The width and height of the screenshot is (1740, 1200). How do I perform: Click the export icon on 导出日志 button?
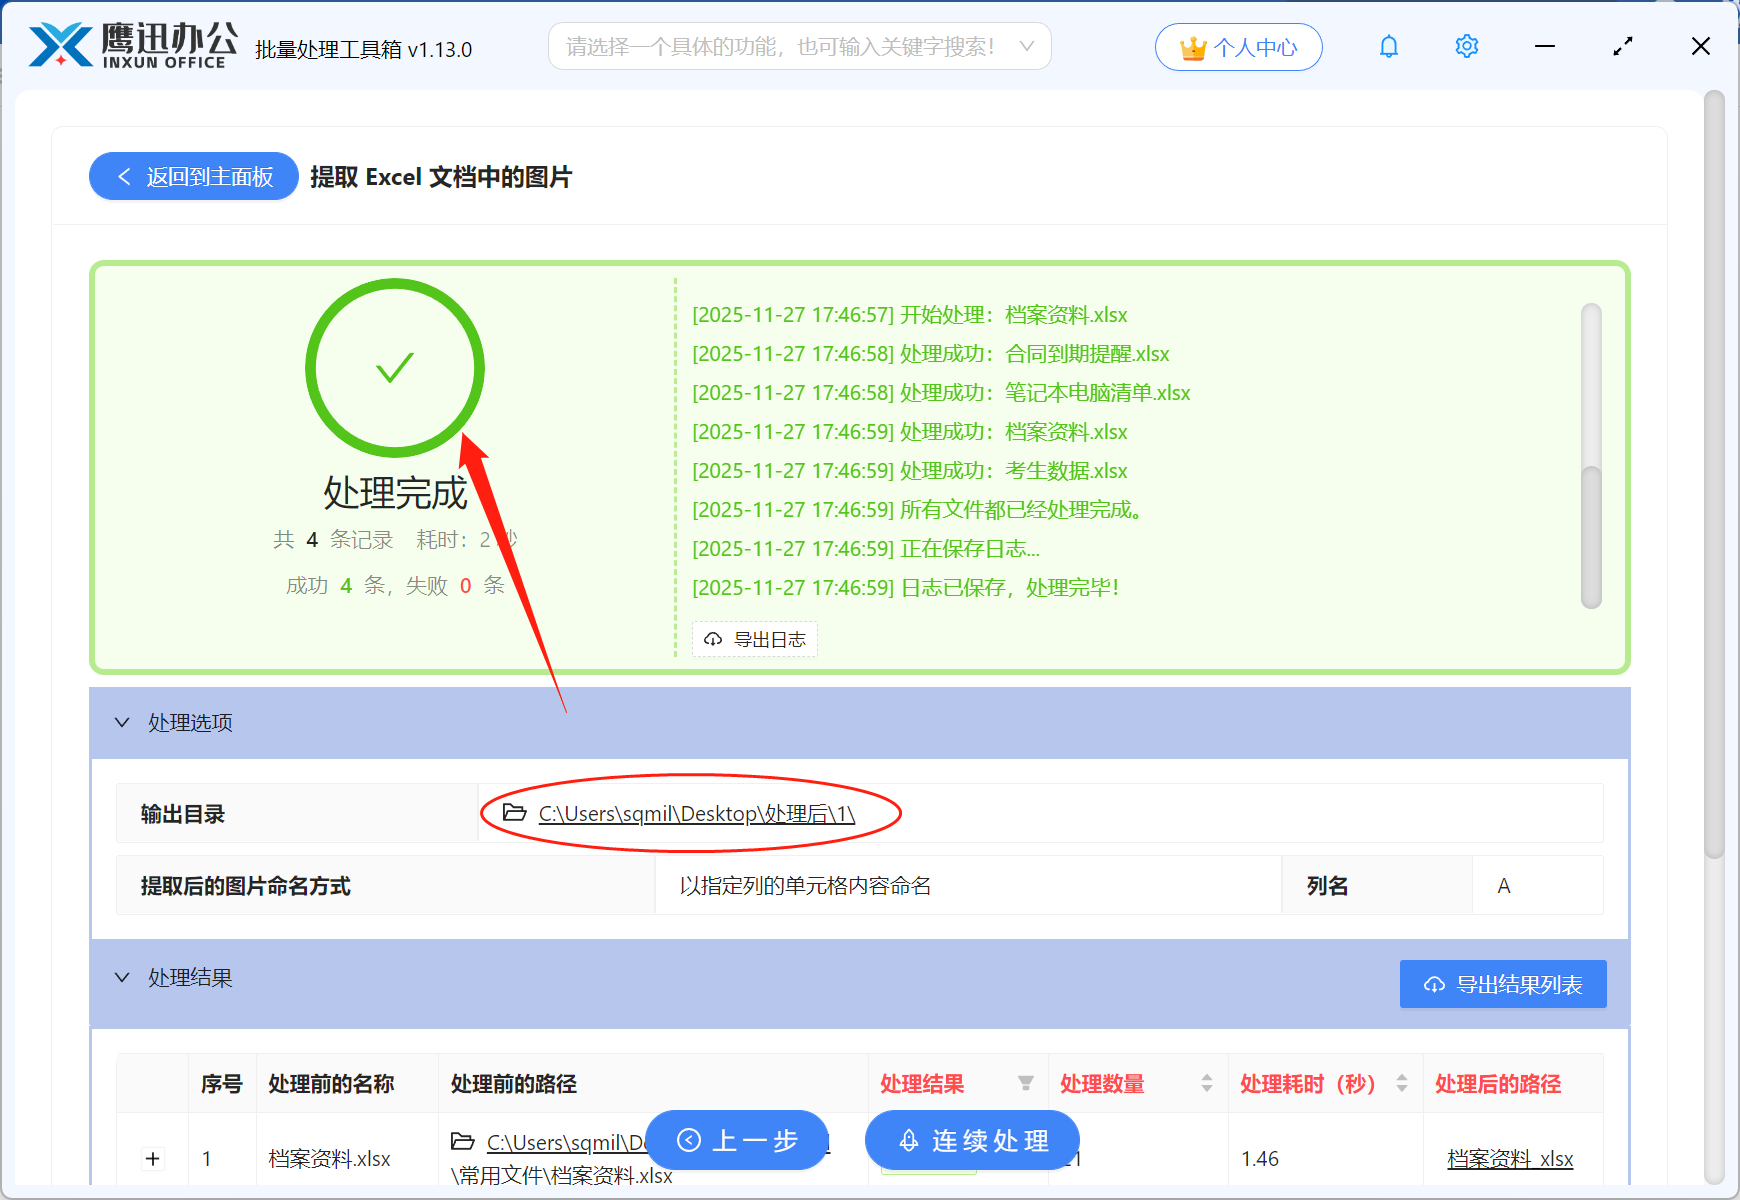pyautogui.click(x=712, y=639)
